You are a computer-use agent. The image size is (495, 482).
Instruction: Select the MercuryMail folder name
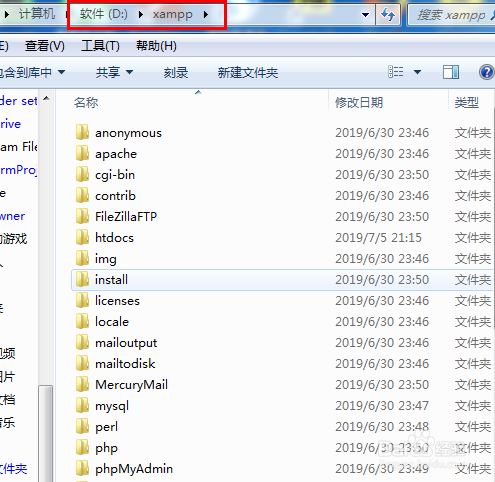(131, 385)
